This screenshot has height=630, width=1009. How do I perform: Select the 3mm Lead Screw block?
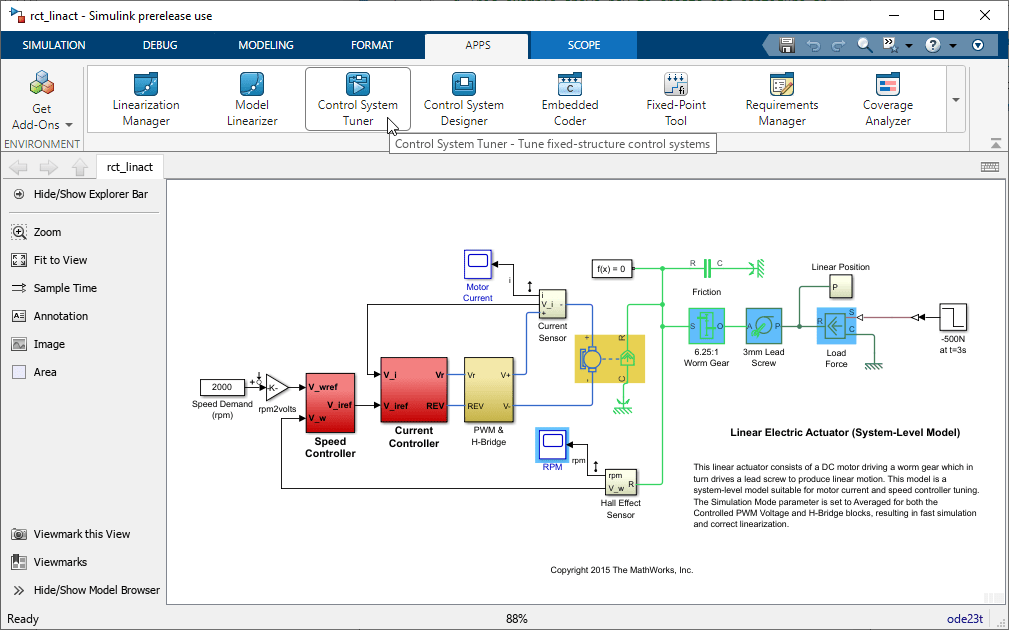click(764, 326)
